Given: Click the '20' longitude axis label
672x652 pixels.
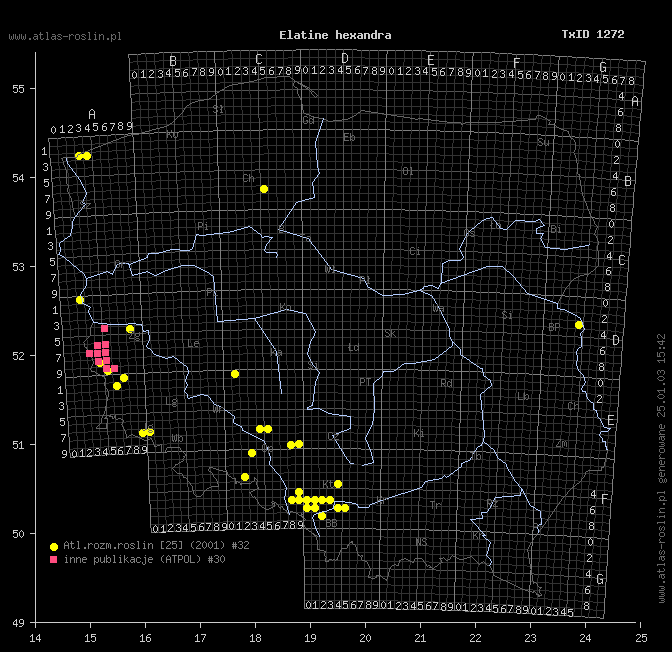Looking at the screenshot, I should click(x=365, y=638).
